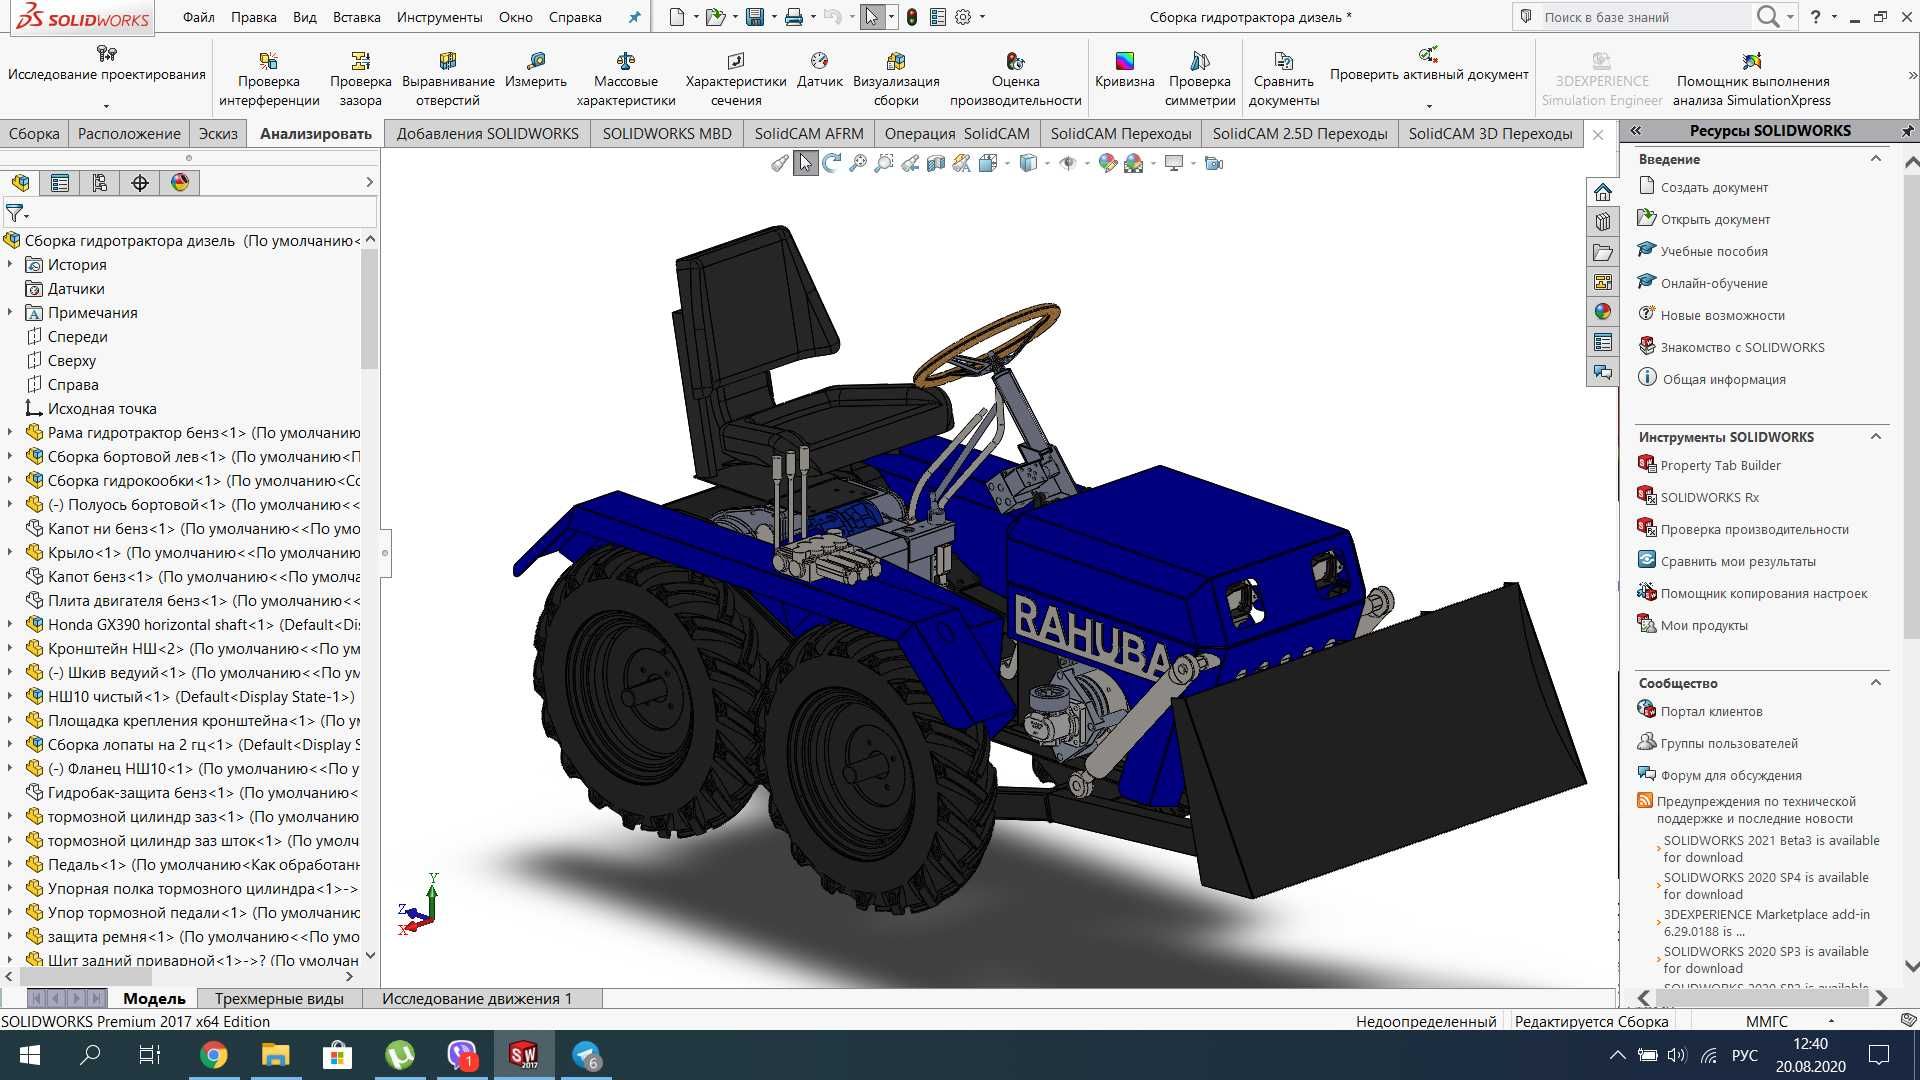Viewport: 1920px width, 1080px height.
Task: Run Symmetry Check (Проверка симметрии)
Action: click(x=1200, y=79)
